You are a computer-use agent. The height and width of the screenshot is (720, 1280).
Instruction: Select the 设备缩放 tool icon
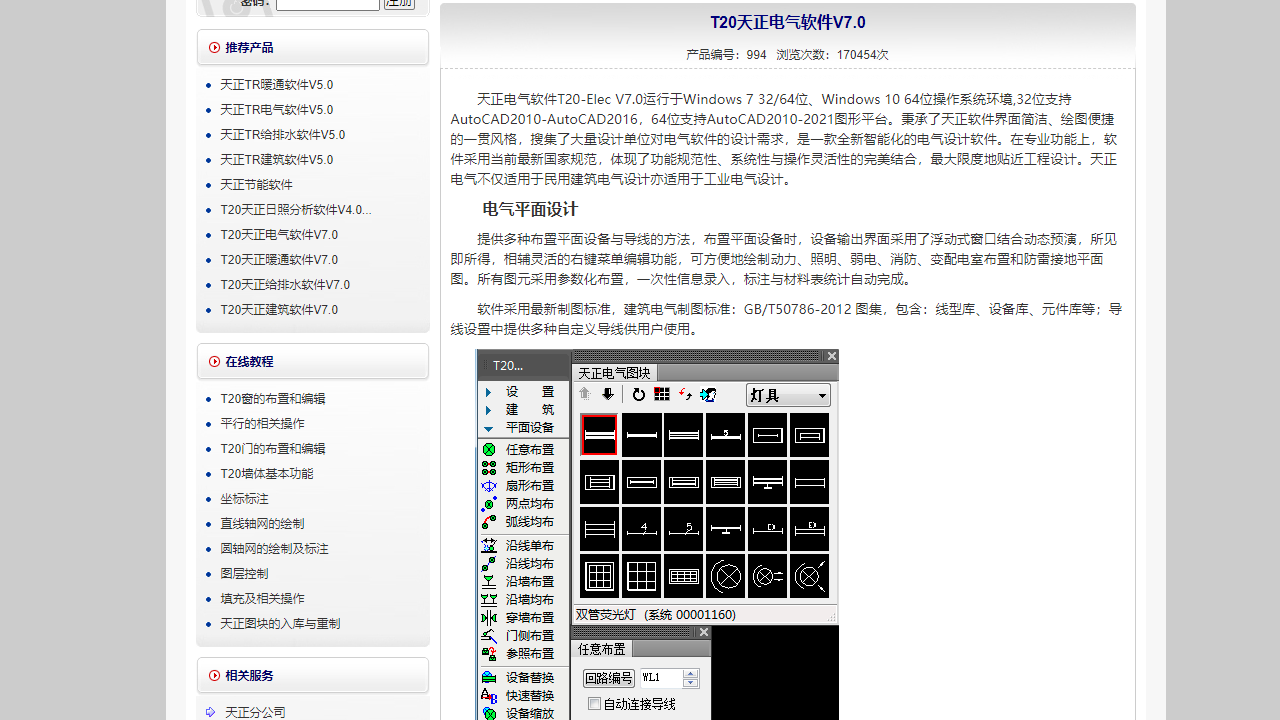point(489,713)
